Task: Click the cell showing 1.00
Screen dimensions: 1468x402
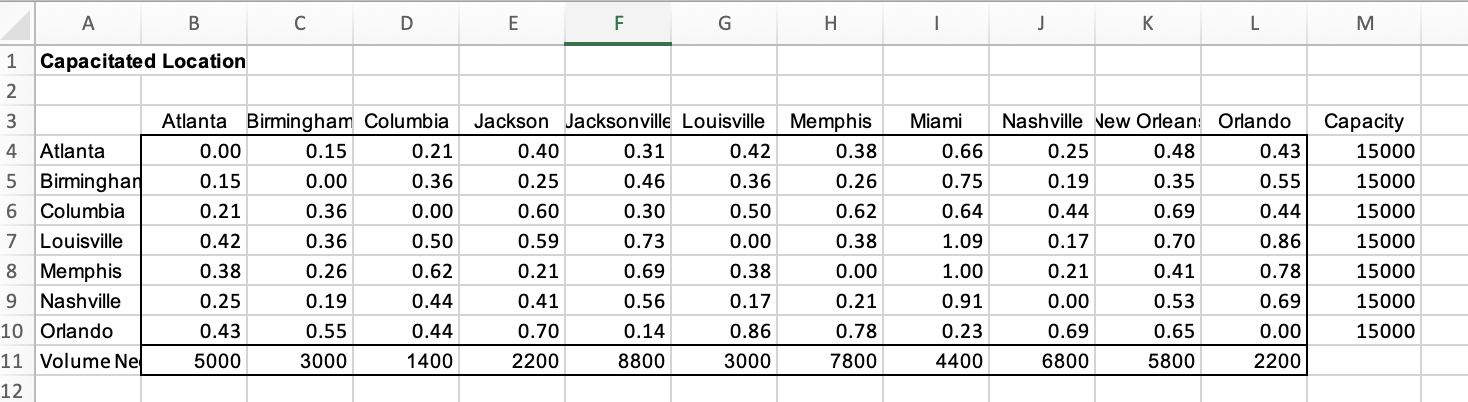Action: tap(936, 272)
